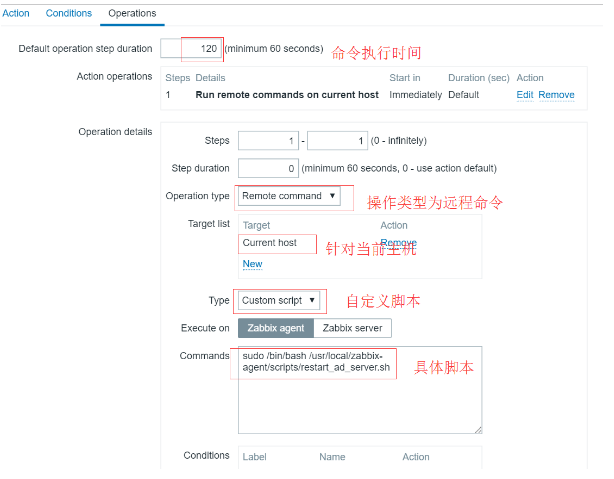Switch to the Action tab
614x479 pixels.
point(16,13)
